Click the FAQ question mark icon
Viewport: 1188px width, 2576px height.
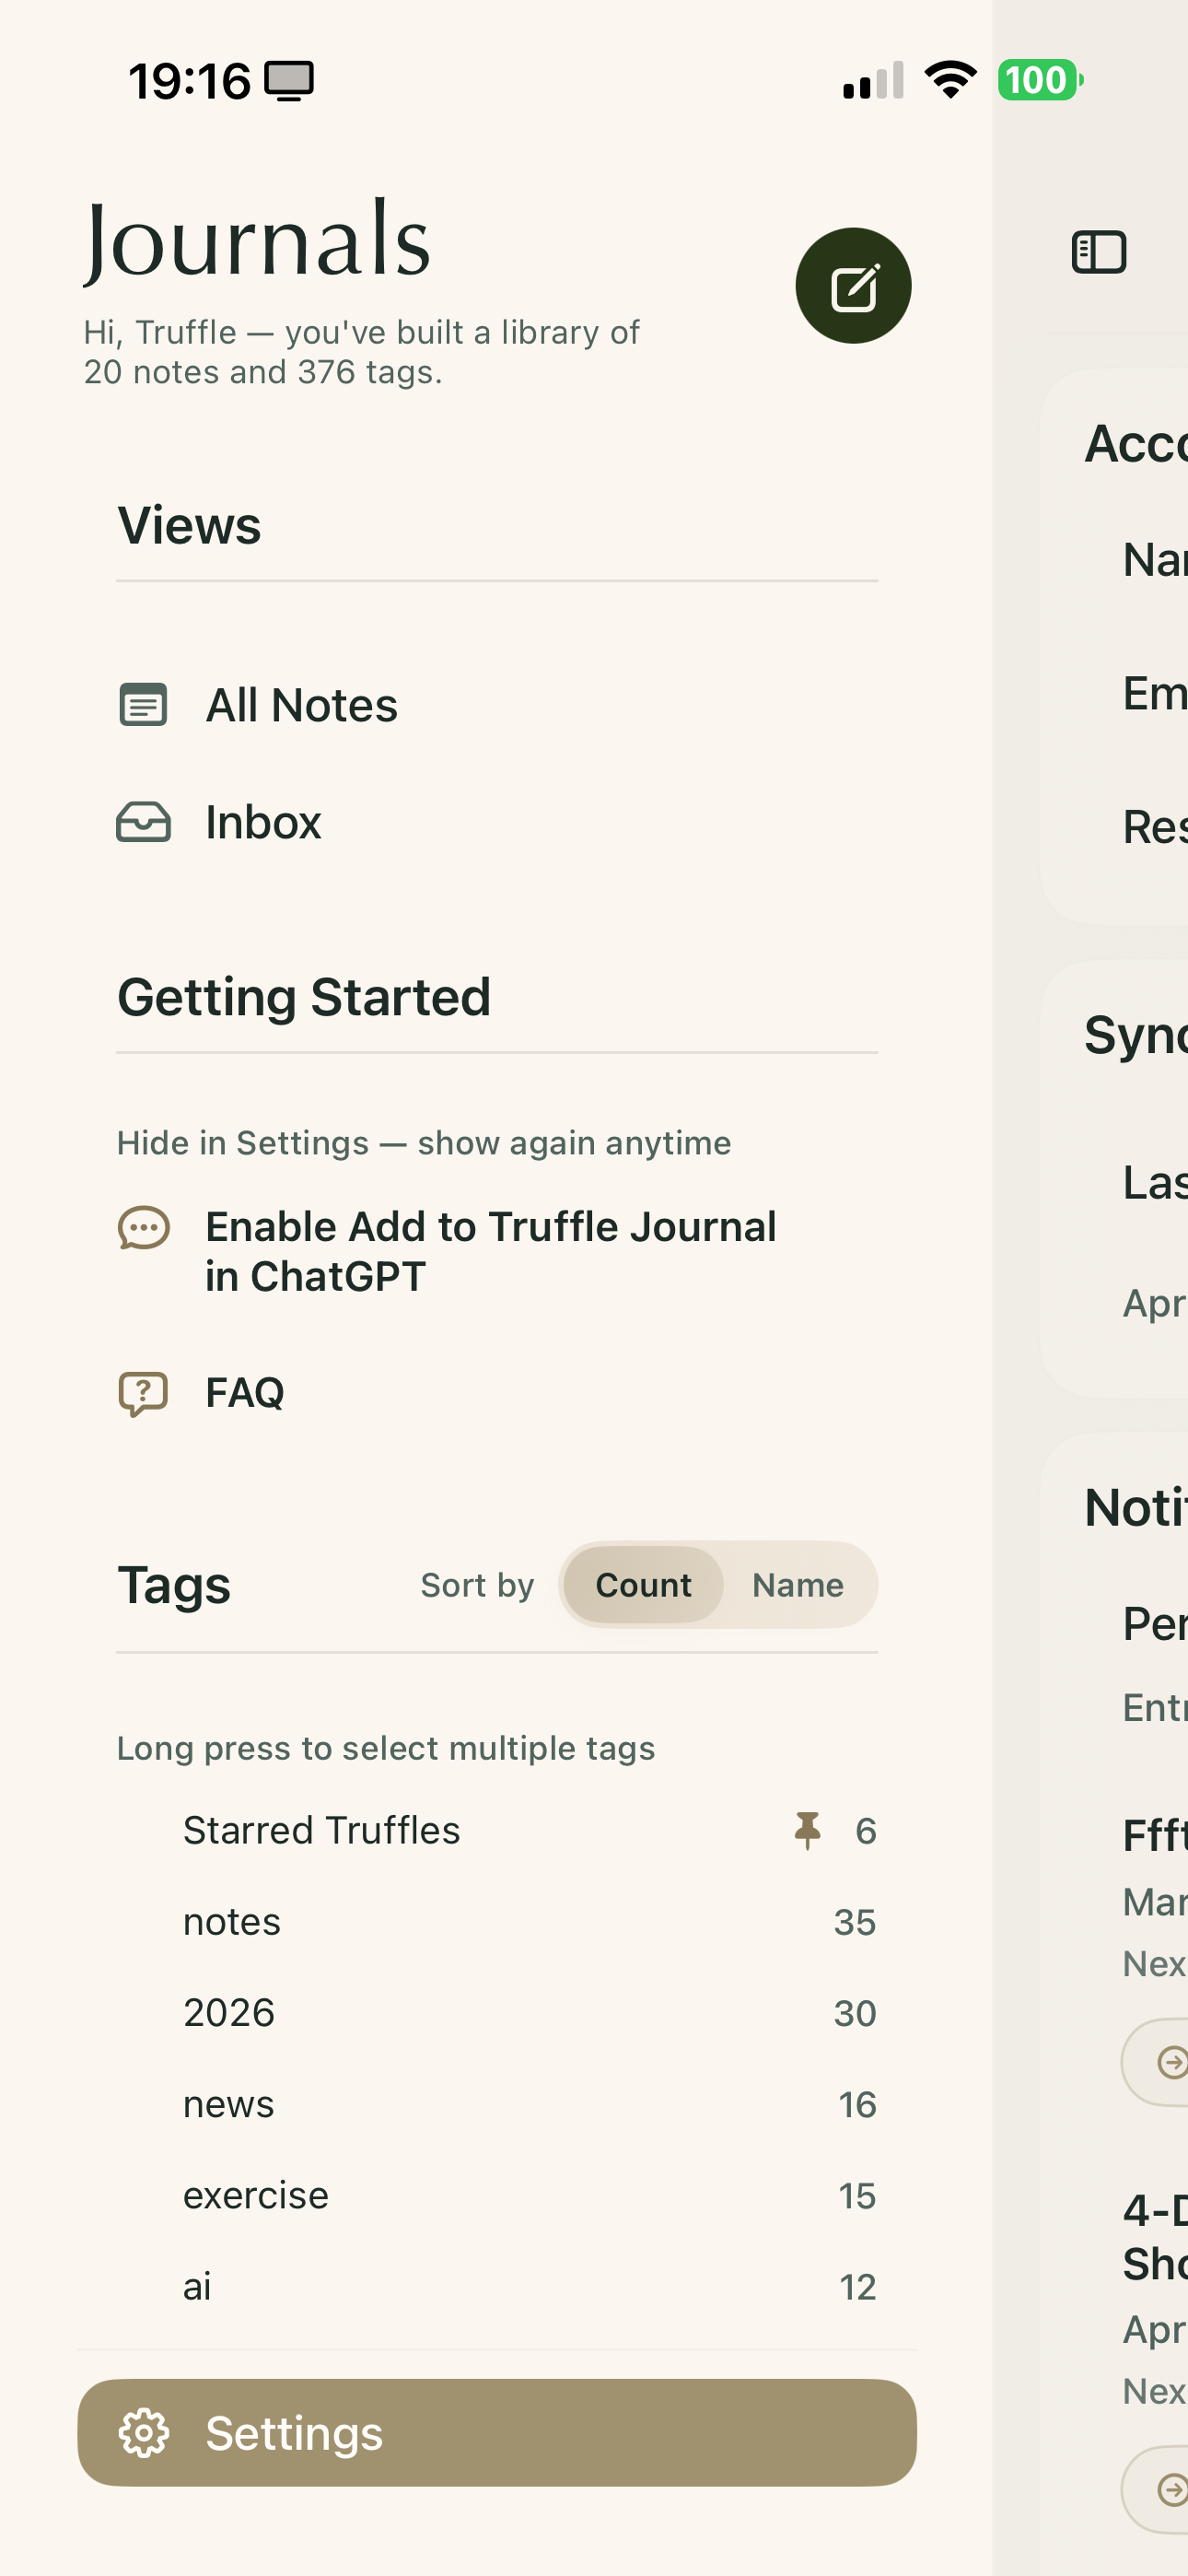click(x=143, y=1393)
